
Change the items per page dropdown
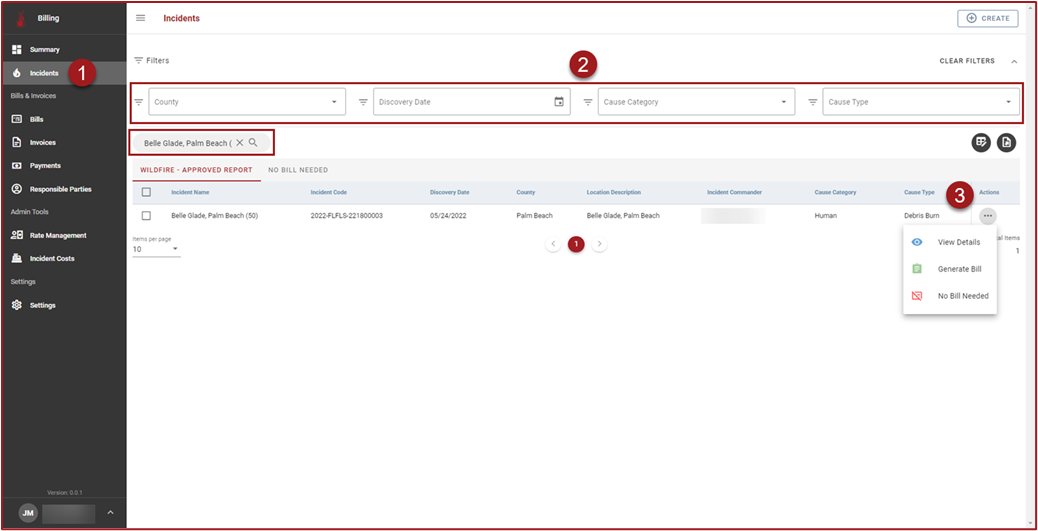click(x=156, y=249)
